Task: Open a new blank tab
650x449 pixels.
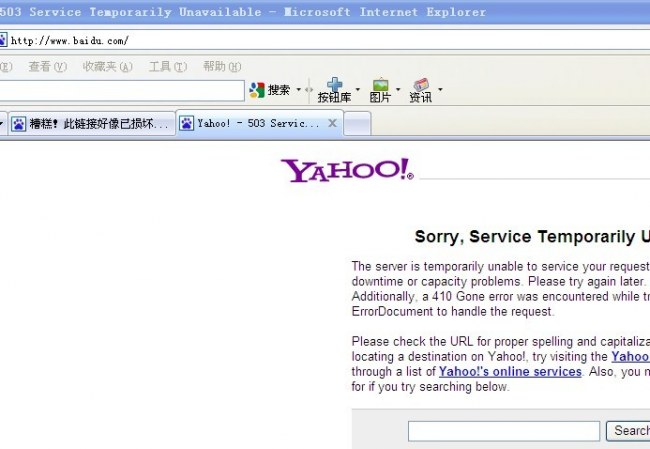Action: [357, 124]
